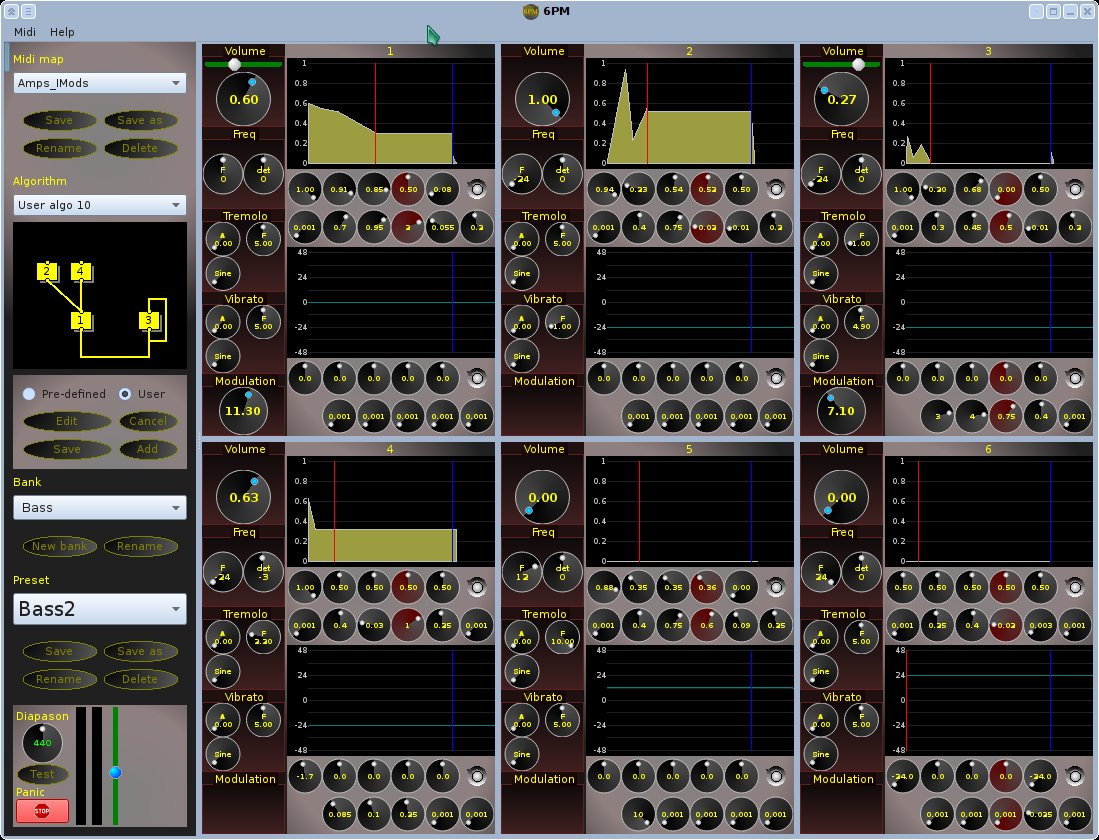This screenshot has height=840, width=1099.
Task: Click operator 1 vibrato Sine waveform icon
Action: pyautogui.click(x=223, y=356)
